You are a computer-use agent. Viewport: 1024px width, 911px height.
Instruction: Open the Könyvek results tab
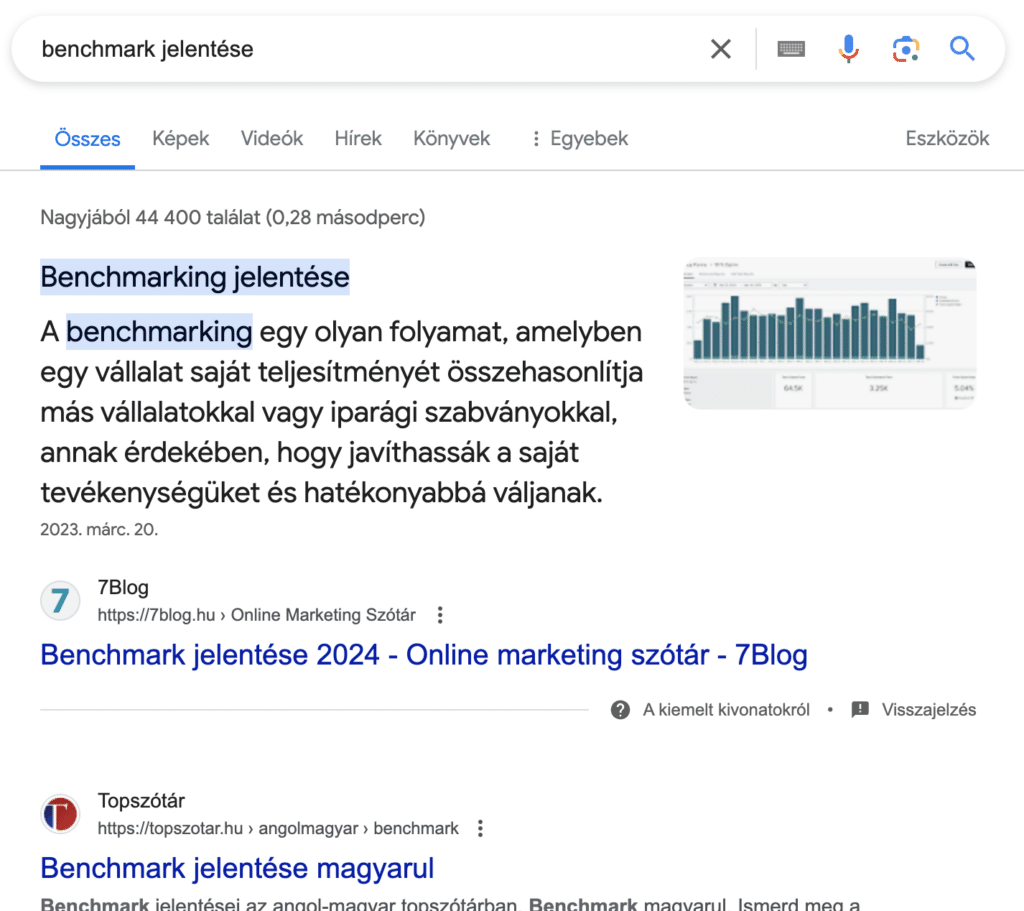pyautogui.click(x=451, y=139)
